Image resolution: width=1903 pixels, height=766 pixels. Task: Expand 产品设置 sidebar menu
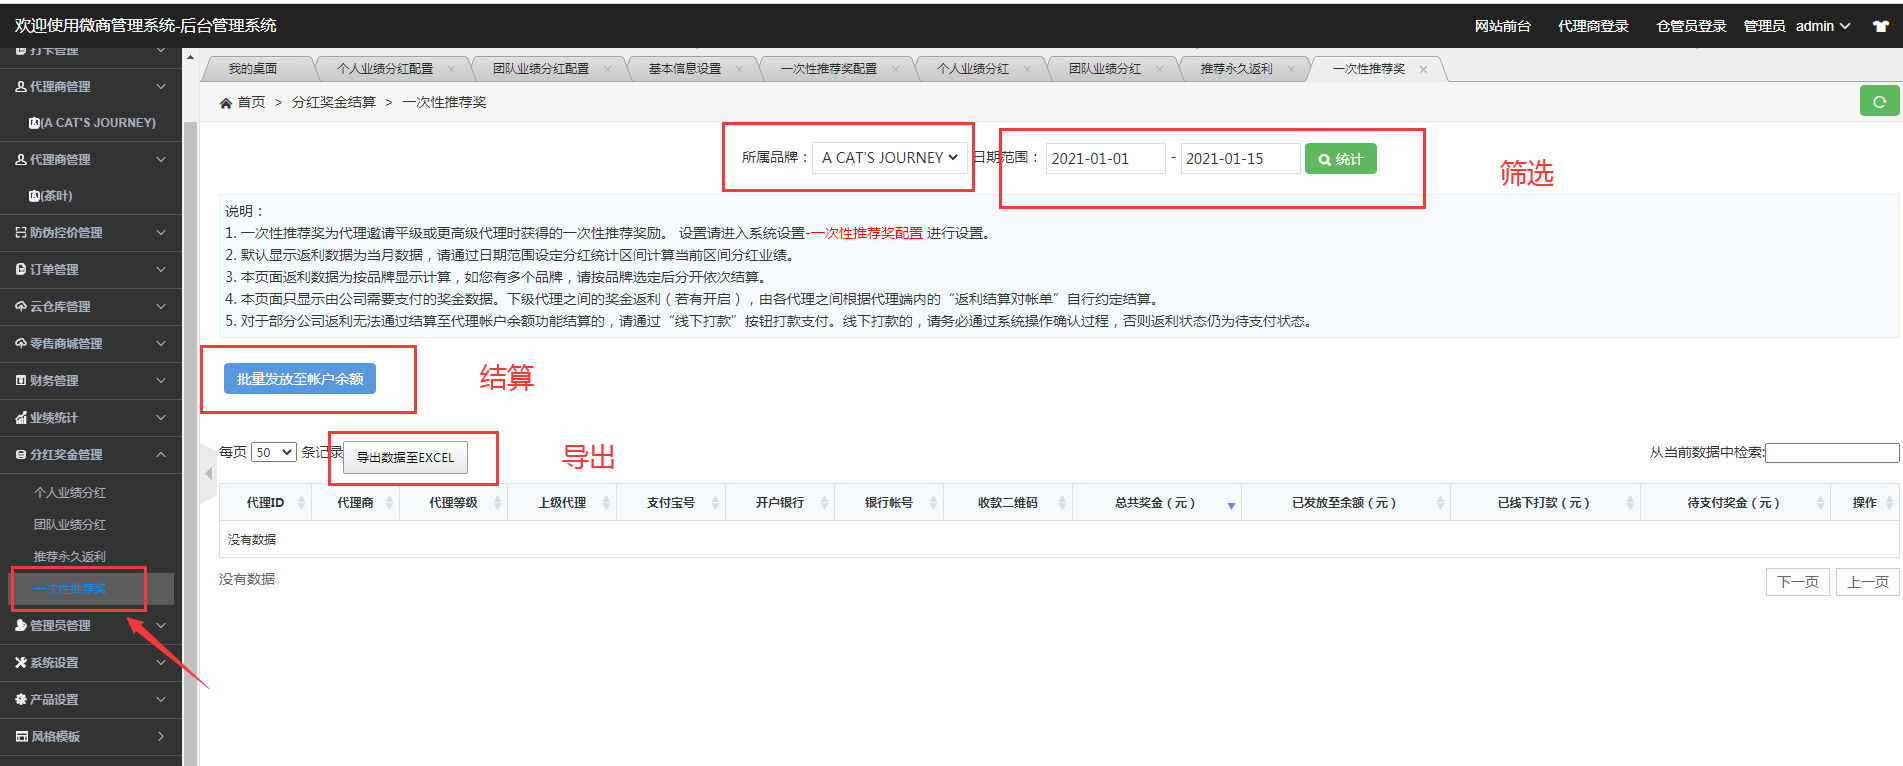coord(91,700)
